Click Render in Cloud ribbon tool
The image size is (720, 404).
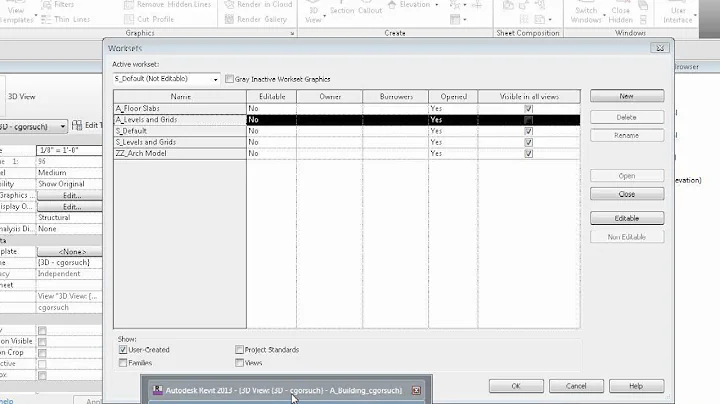point(259,5)
